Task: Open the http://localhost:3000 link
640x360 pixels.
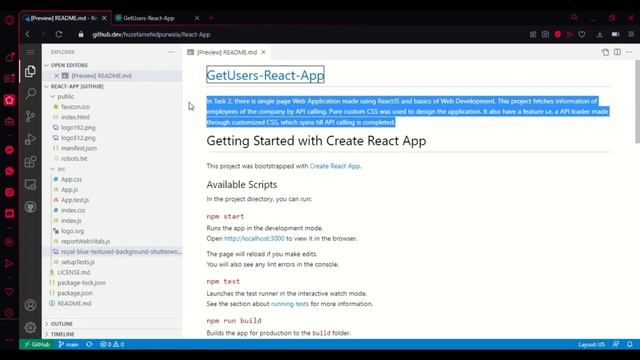Action: pyautogui.click(x=254, y=238)
